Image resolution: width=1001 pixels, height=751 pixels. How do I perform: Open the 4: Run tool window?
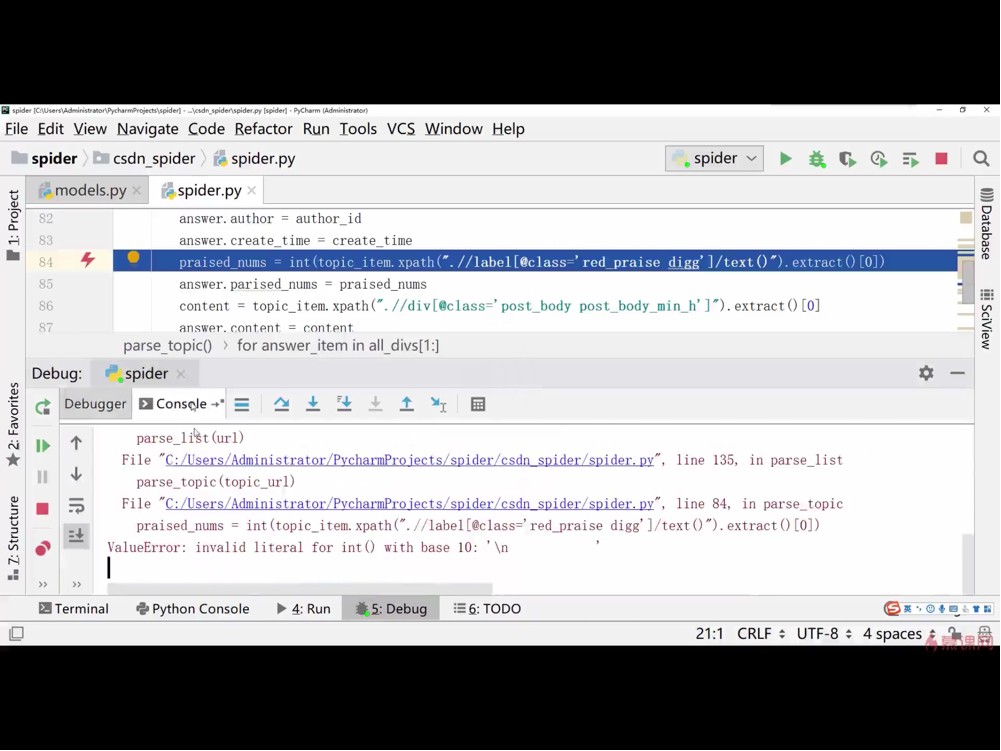[x=303, y=609]
